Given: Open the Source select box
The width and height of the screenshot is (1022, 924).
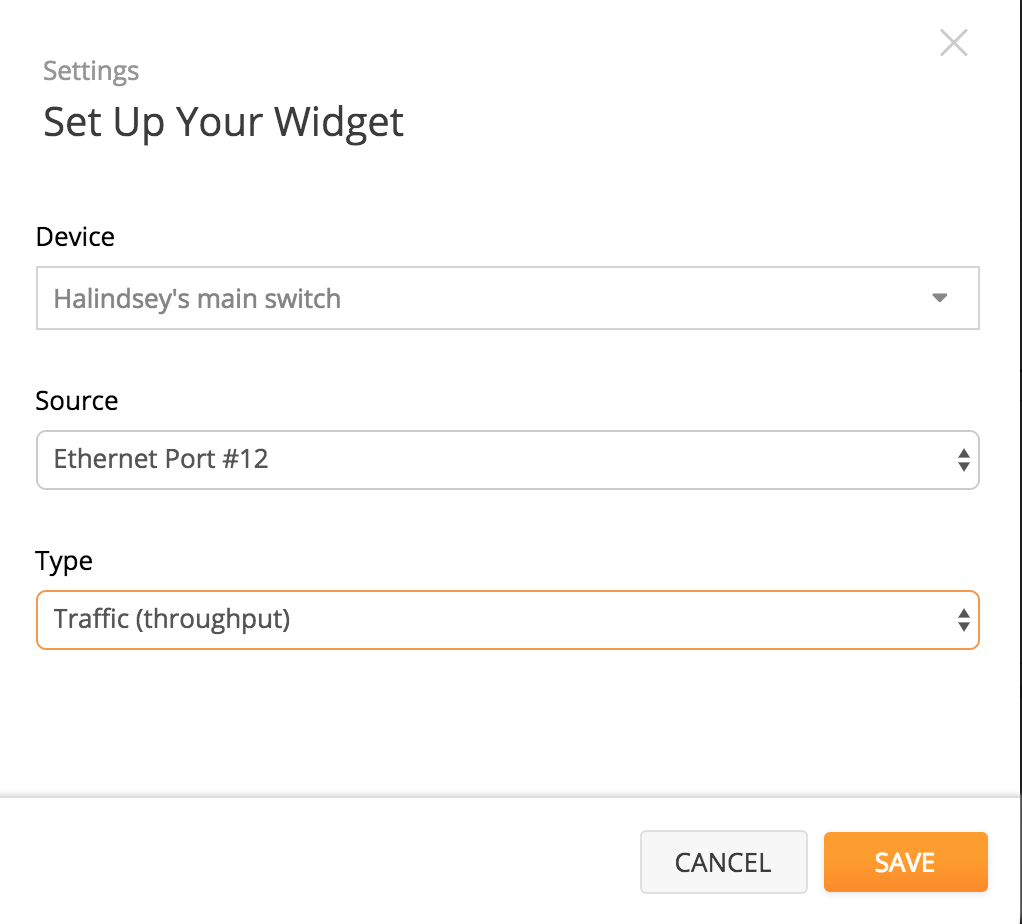Looking at the screenshot, I should point(507,459).
